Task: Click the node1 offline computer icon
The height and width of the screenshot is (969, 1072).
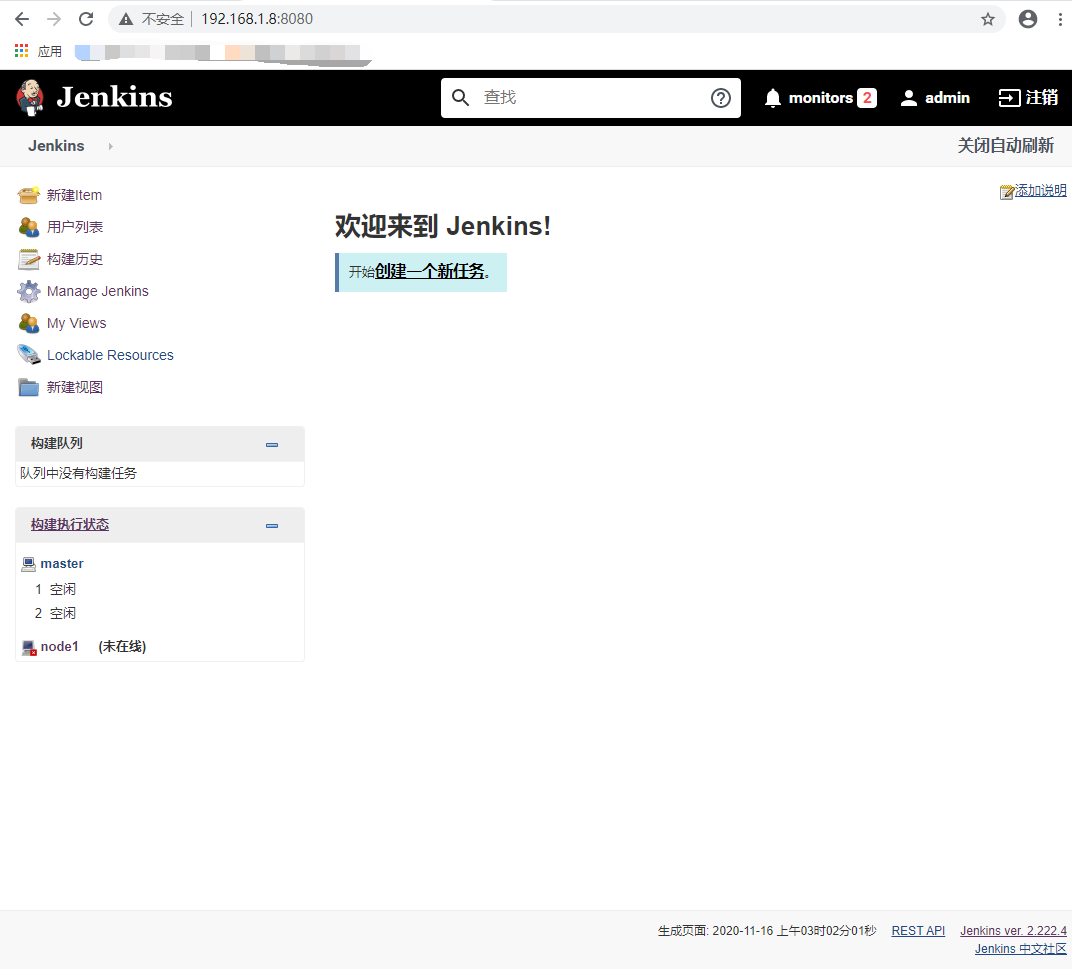Action: point(29,648)
